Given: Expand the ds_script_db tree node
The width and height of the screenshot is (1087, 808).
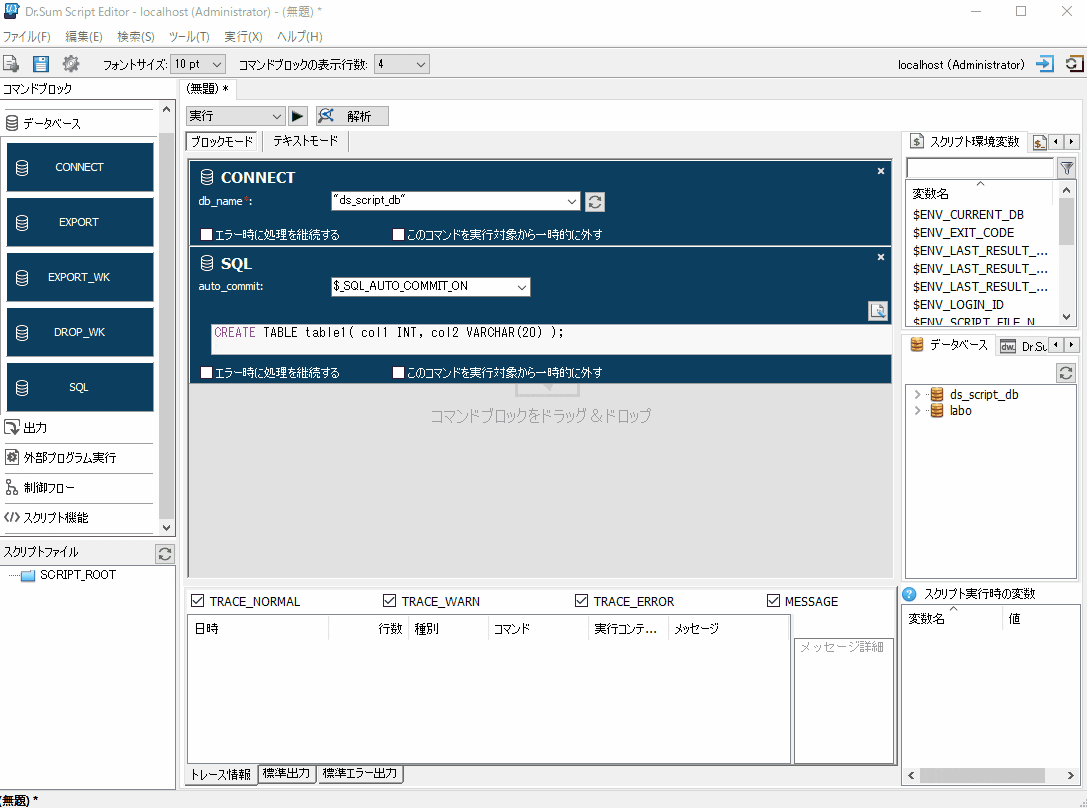Looking at the screenshot, I should pyautogui.click(x=919, y=394).
